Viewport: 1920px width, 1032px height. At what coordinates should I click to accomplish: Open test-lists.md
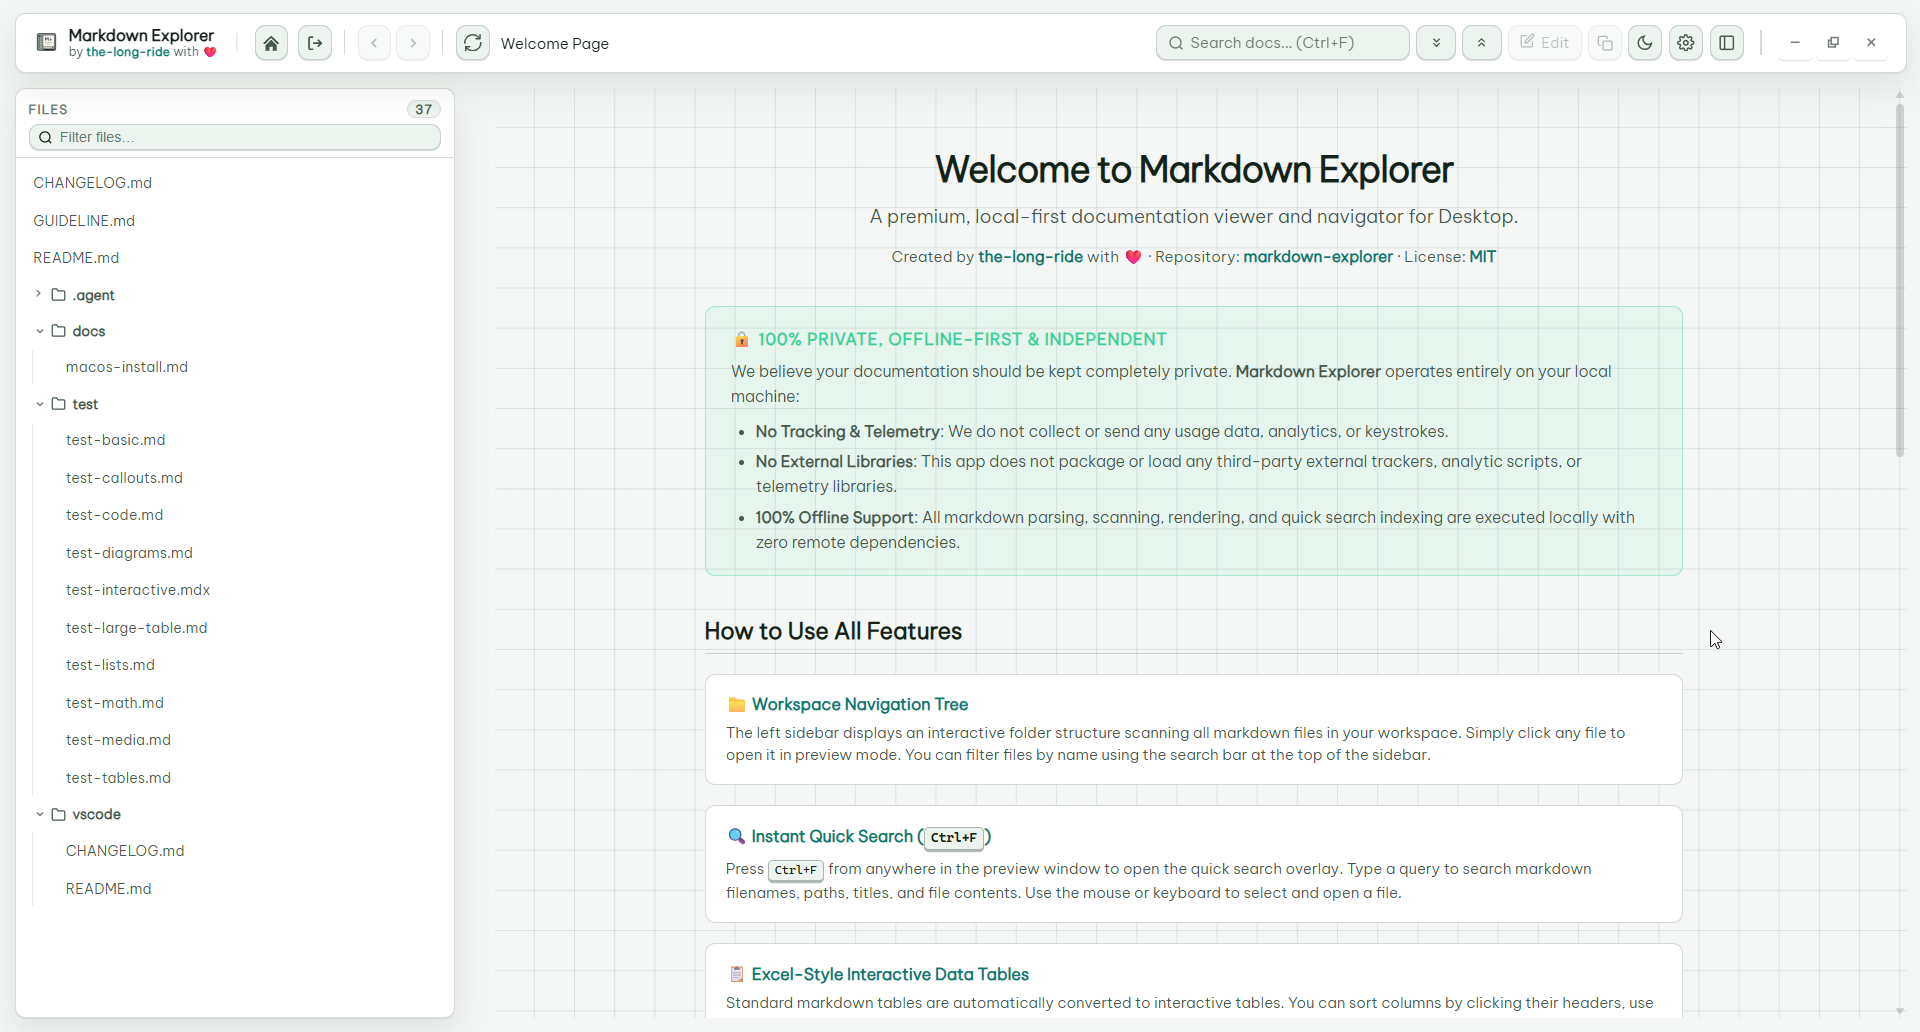click(x=110, y=665)
